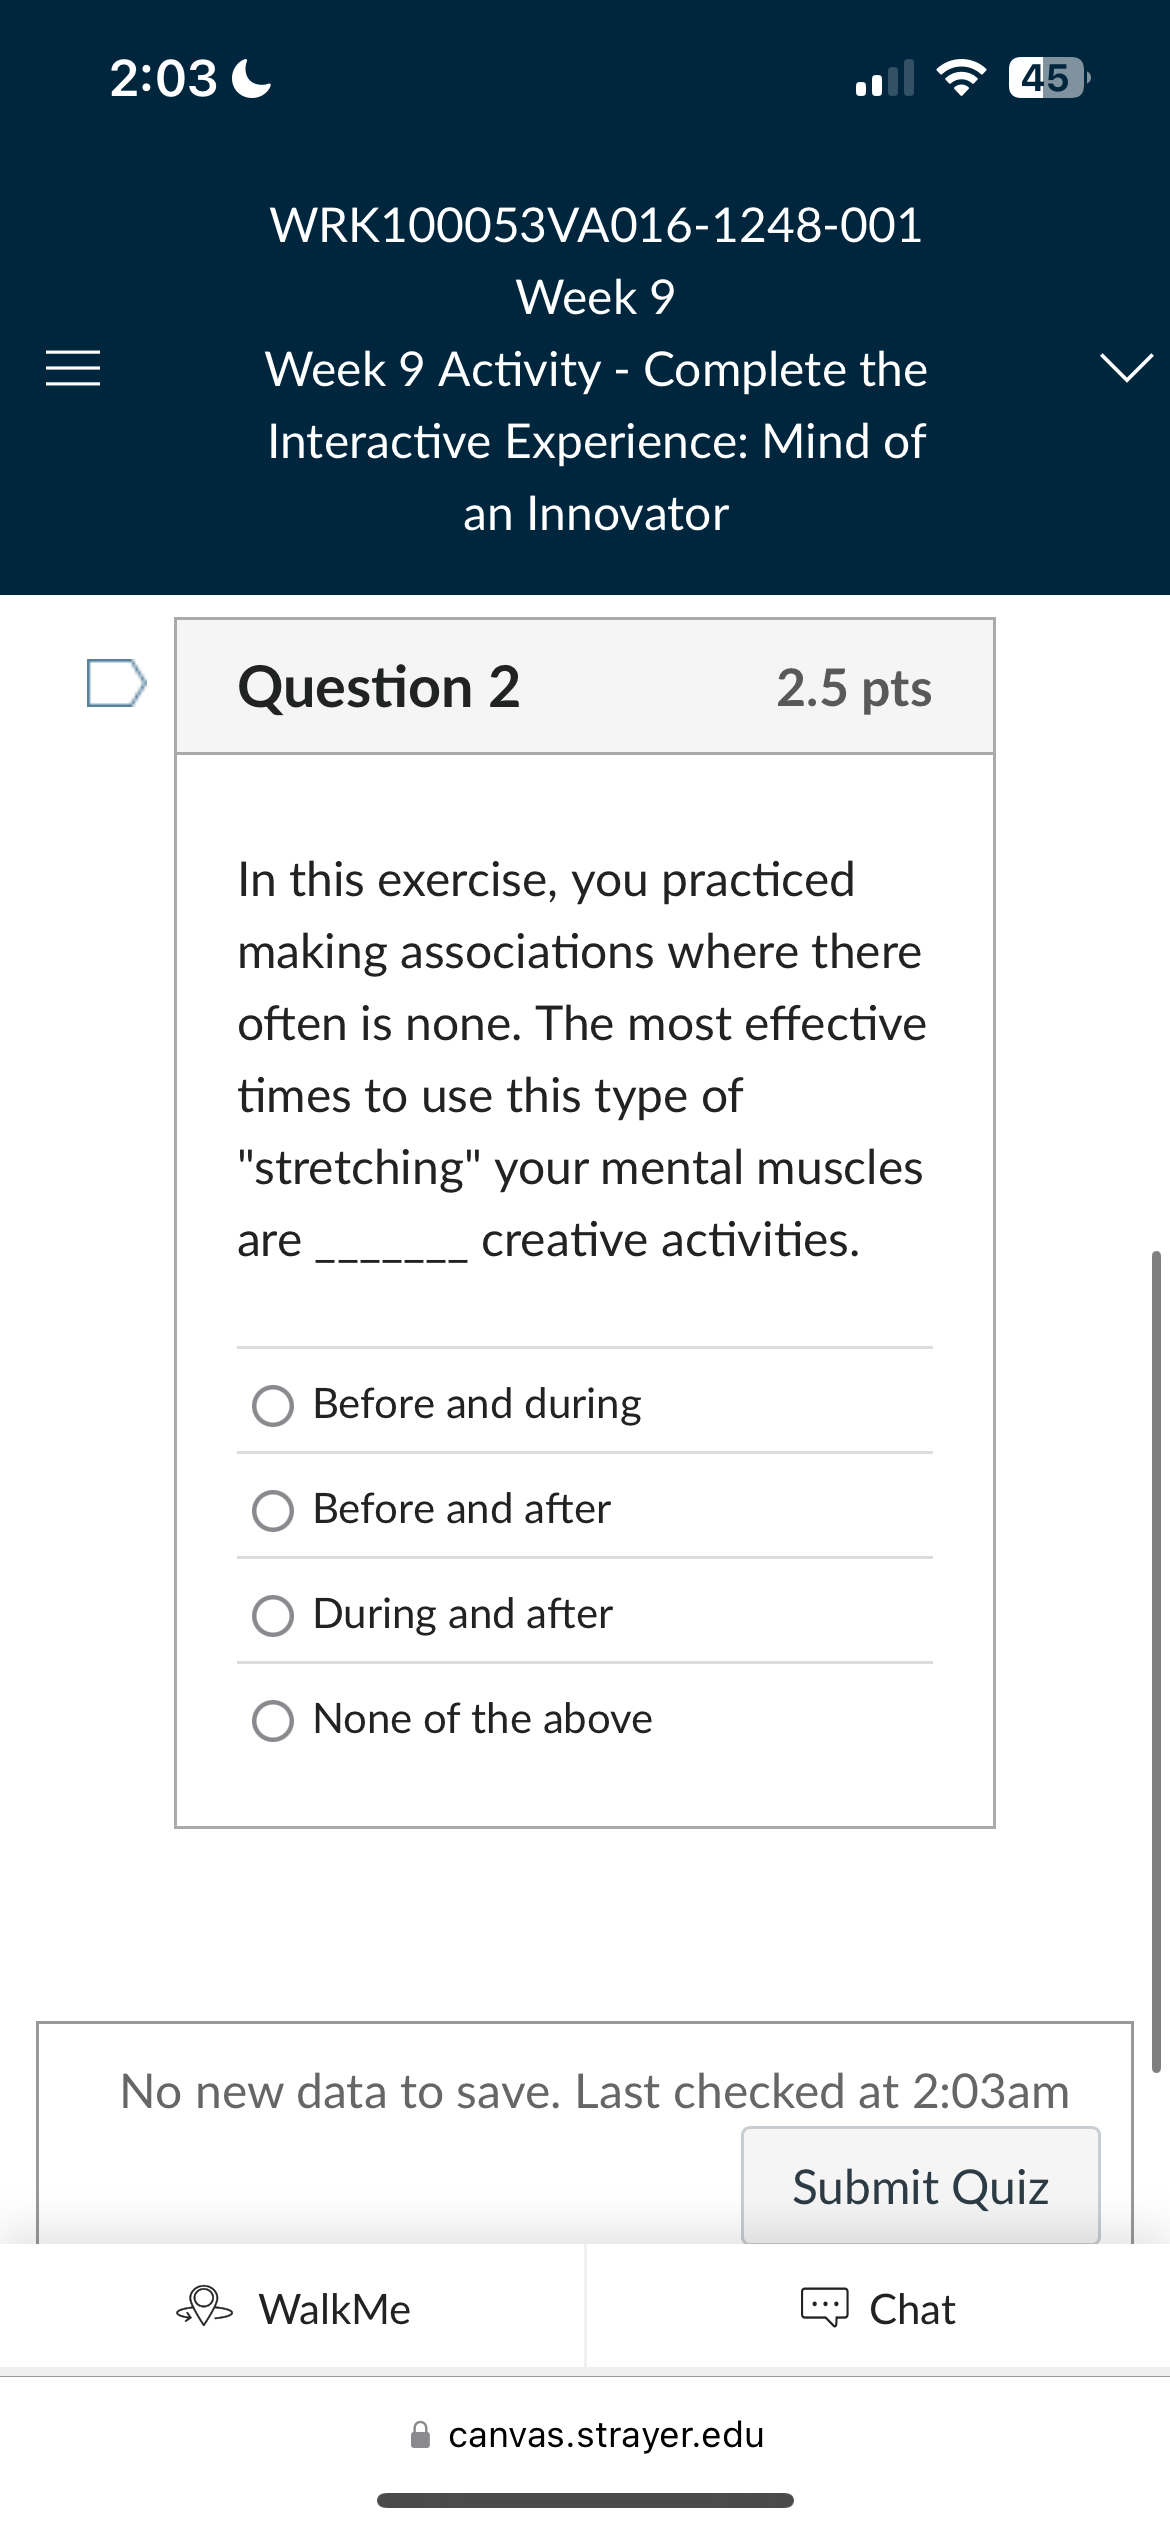Choose 'None of the above' option

tap(273, 1721)
